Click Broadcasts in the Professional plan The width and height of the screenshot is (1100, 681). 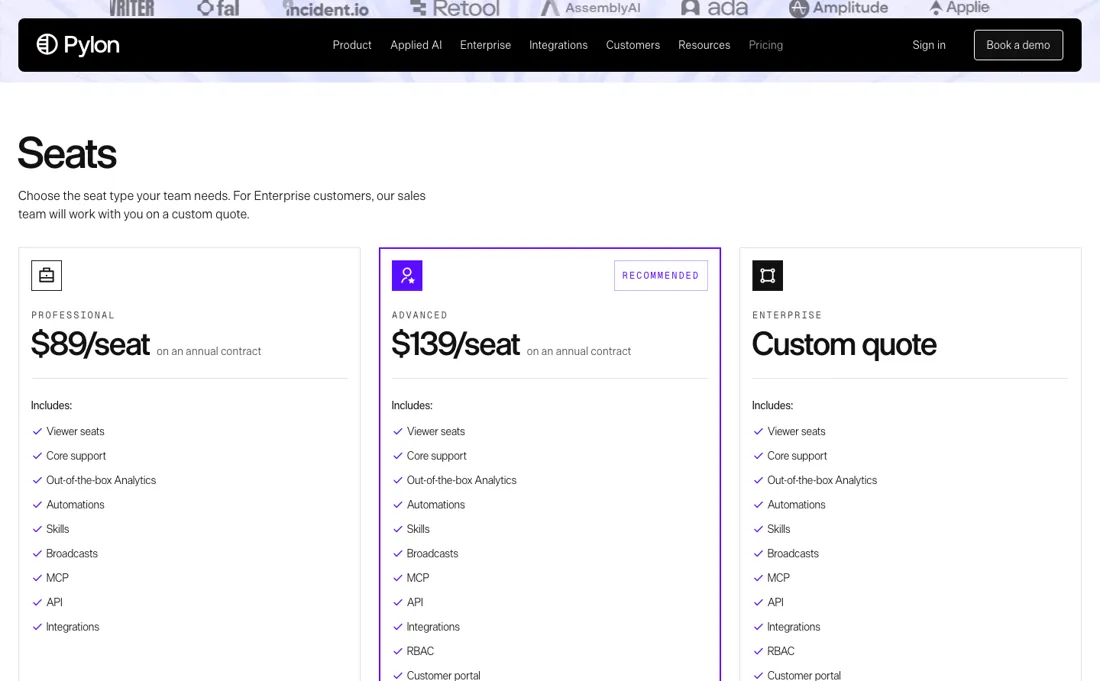pyautogui.click(x=72, y=554)
